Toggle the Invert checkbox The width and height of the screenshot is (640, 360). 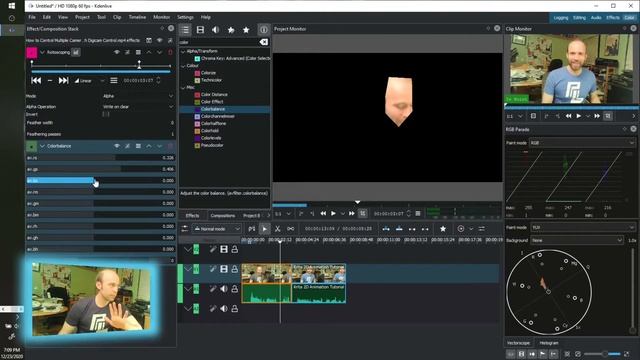pyautogui.click(x=106, y=114)
